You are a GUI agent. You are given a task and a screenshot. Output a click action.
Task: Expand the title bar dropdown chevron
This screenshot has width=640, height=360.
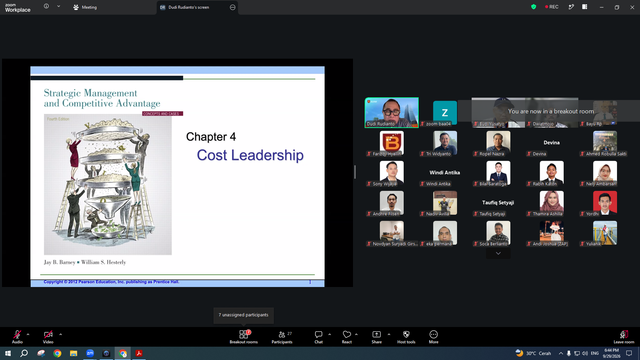click(x=58, y=7)
